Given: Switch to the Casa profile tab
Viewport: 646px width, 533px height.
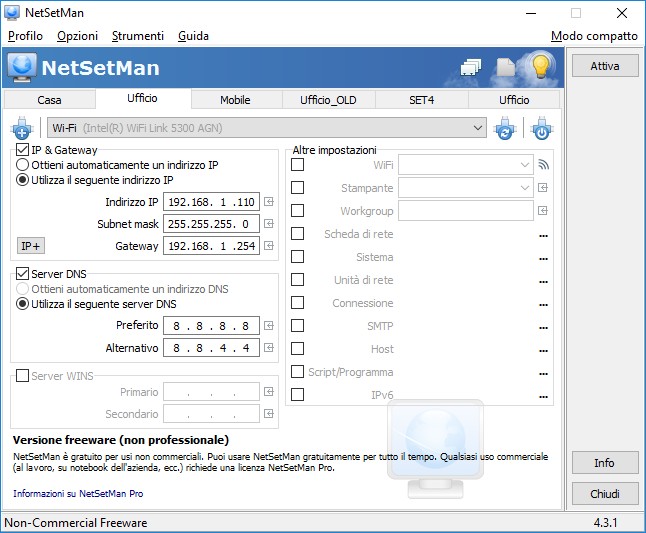Looking at the screenshot, I should point(49,100).
